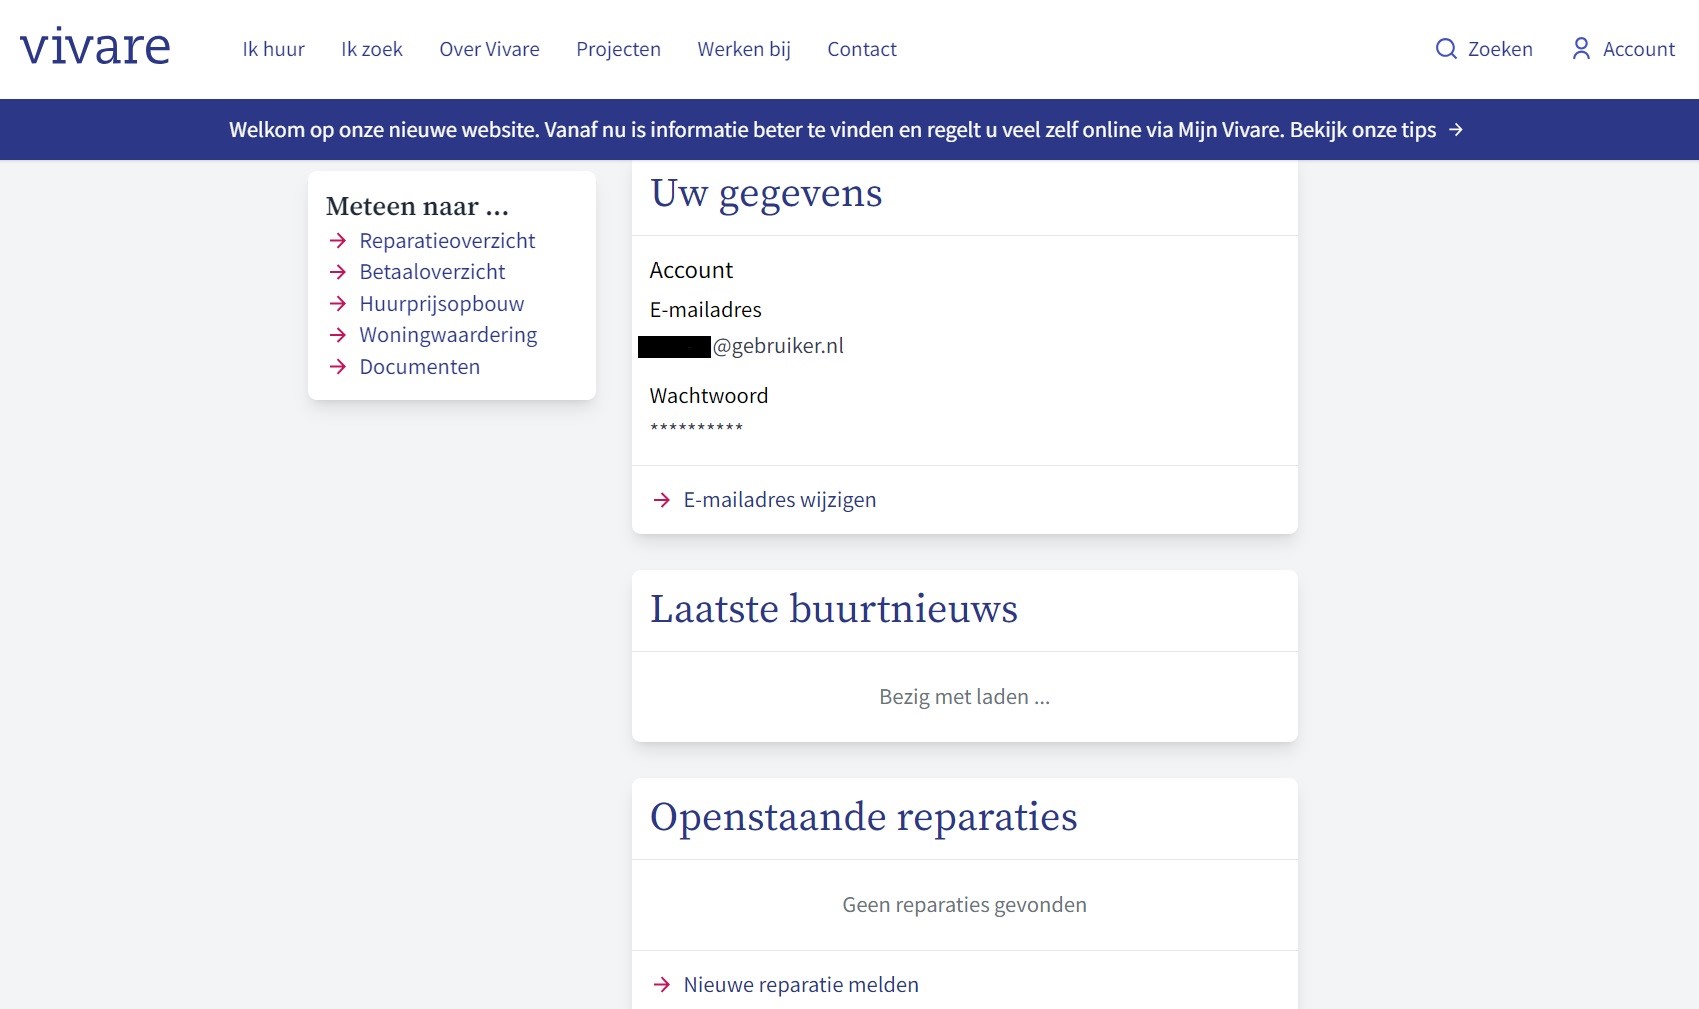Viewport: 1699px width, 1009px height.
Task: Click the search magnifier icon
Action: pyautogui.click(x=1445, y=49)
